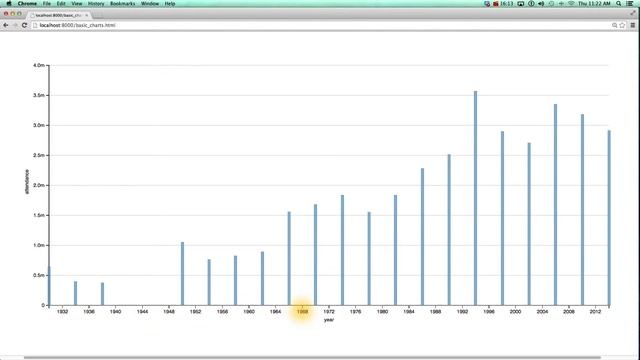Click the forward navigation arrow

tap(15, 25)
